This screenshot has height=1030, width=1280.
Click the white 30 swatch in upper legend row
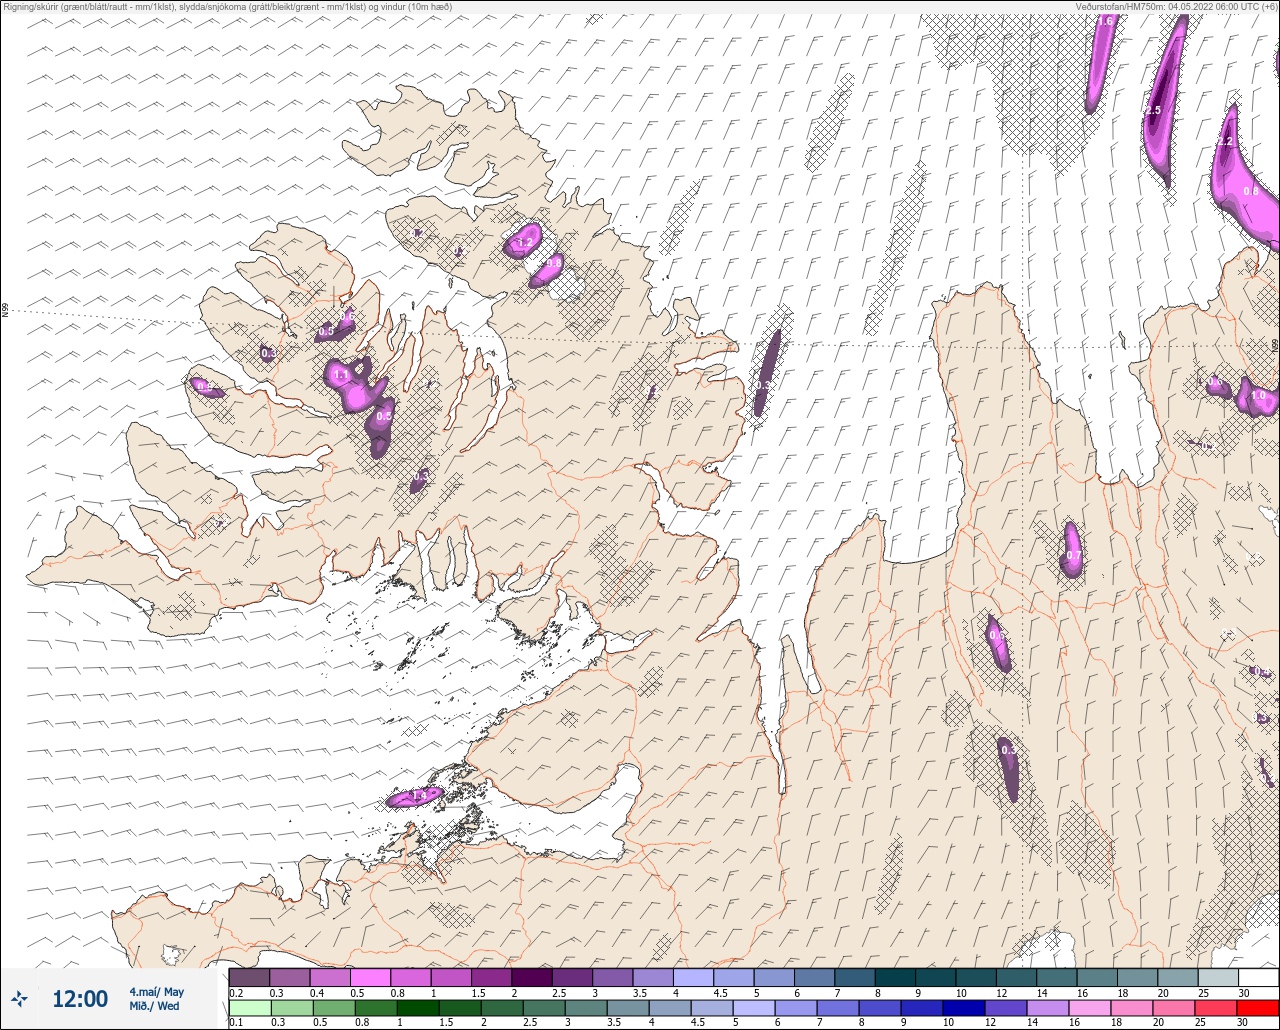[1259, 978]
